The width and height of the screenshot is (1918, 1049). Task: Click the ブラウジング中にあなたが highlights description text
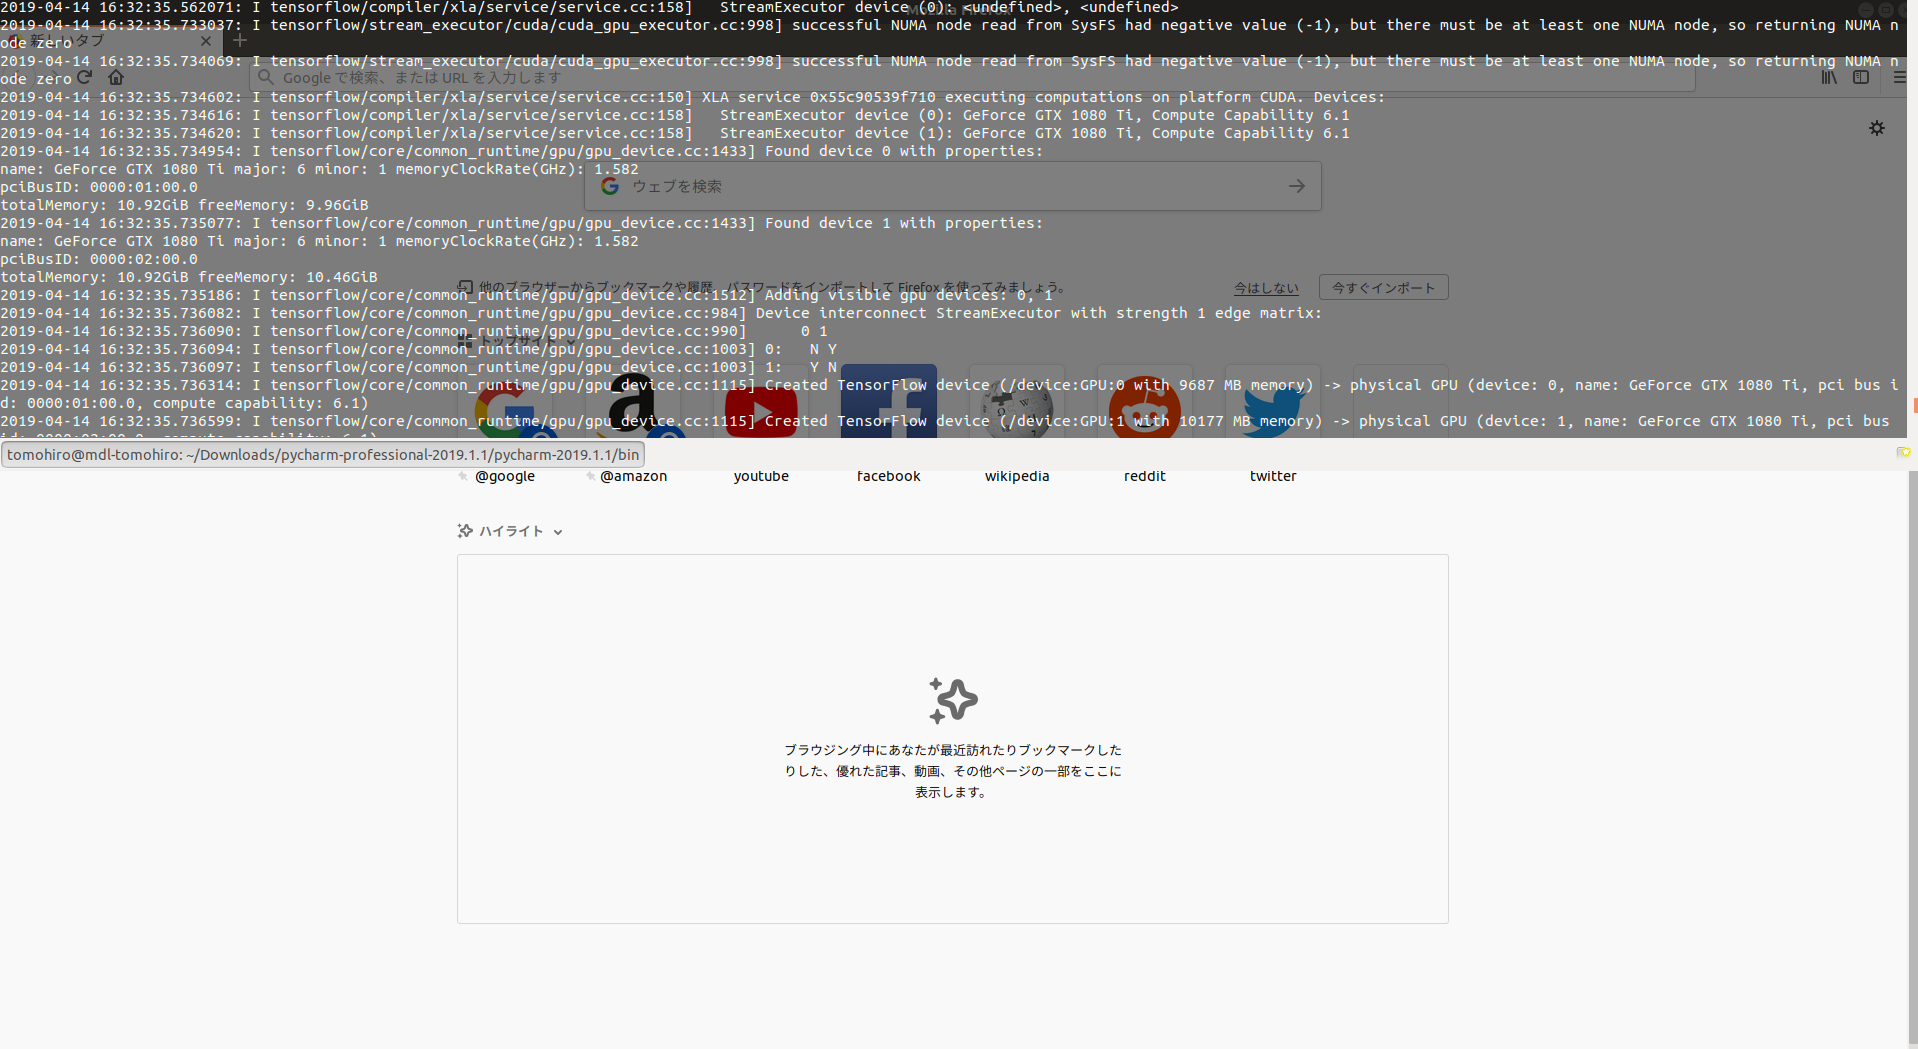pyautogui.click(x=952, y=771)
